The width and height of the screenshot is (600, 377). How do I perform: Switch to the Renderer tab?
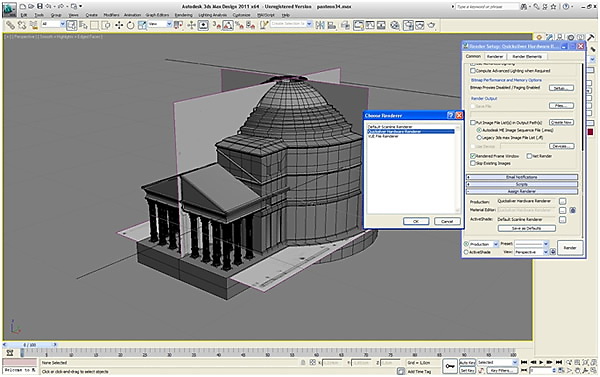pos(495,56)
